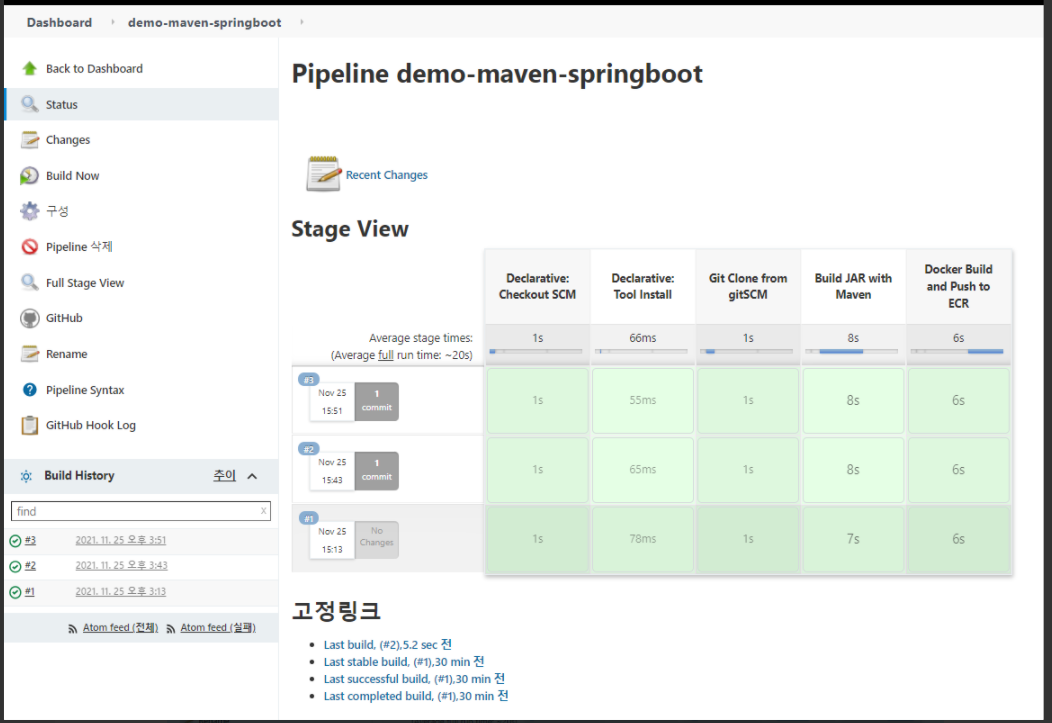The image size is (1052, 723).
Task: Open the 2021. 11. 25 오후 3:13 timestamp link
Action: 121,592
